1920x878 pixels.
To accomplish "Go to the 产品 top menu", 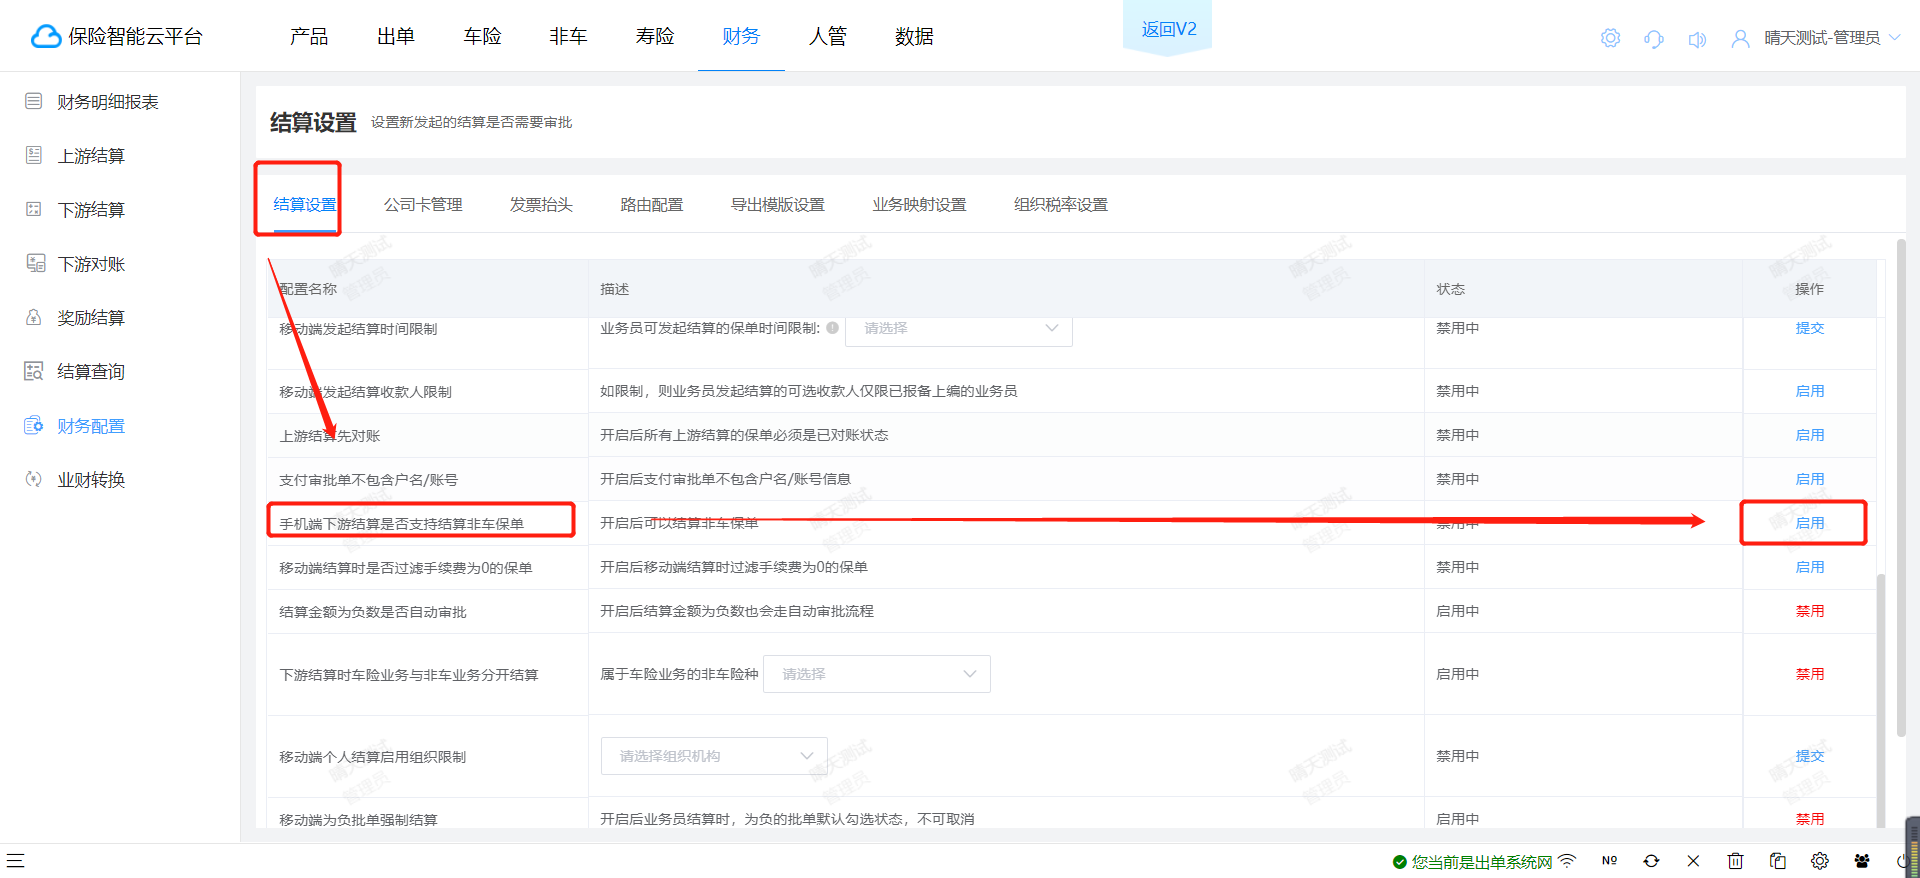I will [x=309, y=37].
